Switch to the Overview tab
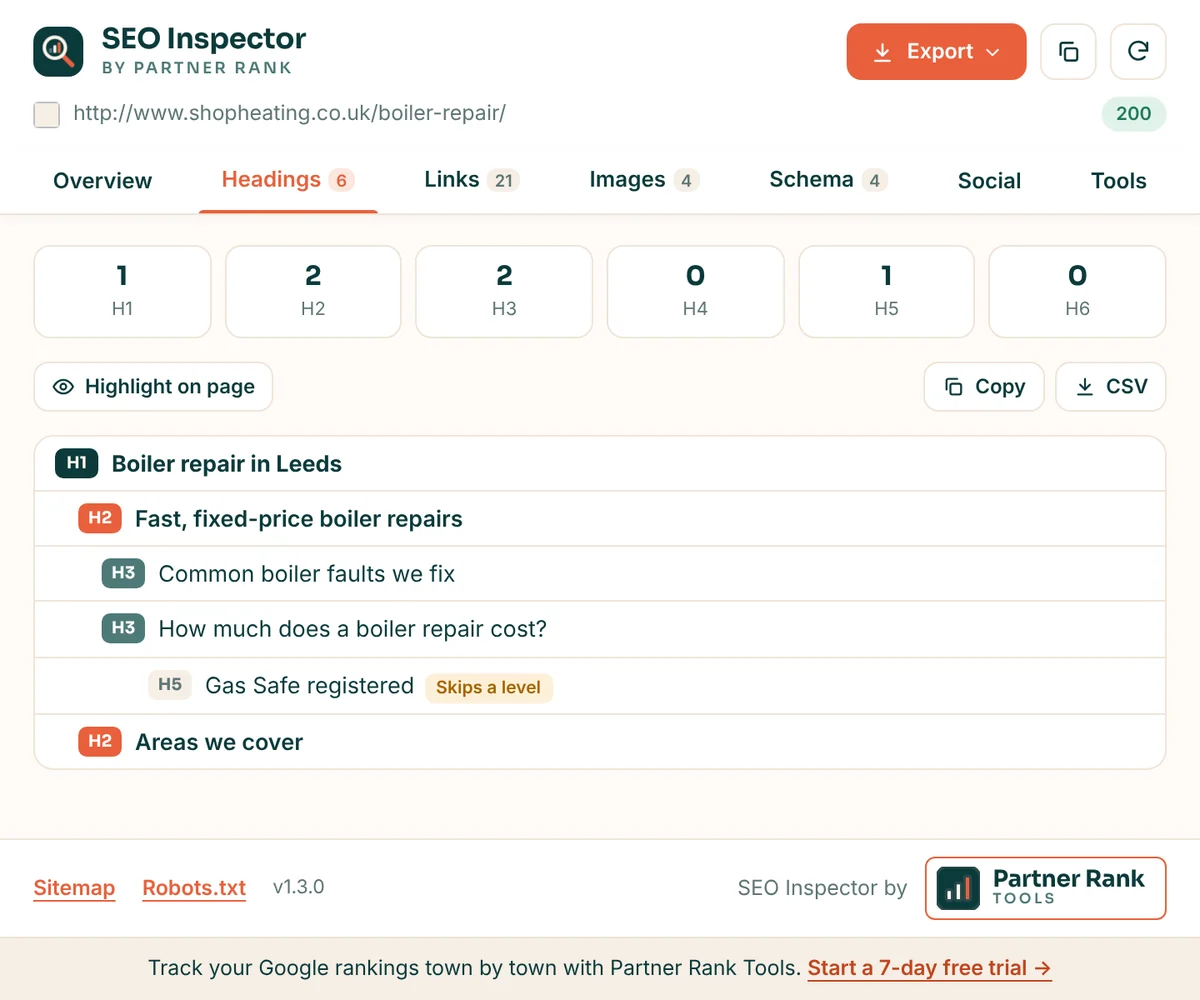The width and height of the screenshot is (1200, 1000). pyautogui.click(x=103, y=181)
